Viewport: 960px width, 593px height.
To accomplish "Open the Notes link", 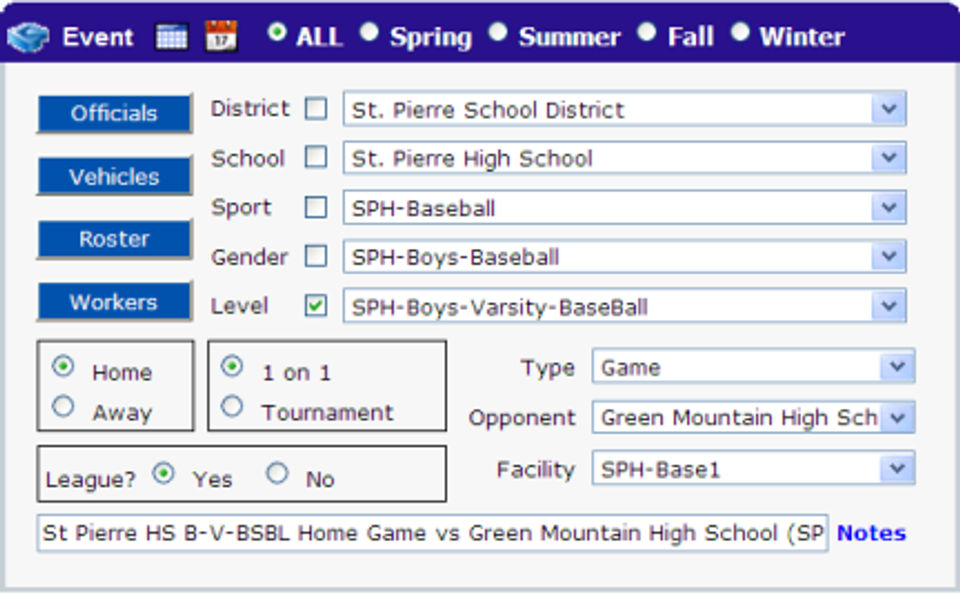I will [x=871, y=533].
